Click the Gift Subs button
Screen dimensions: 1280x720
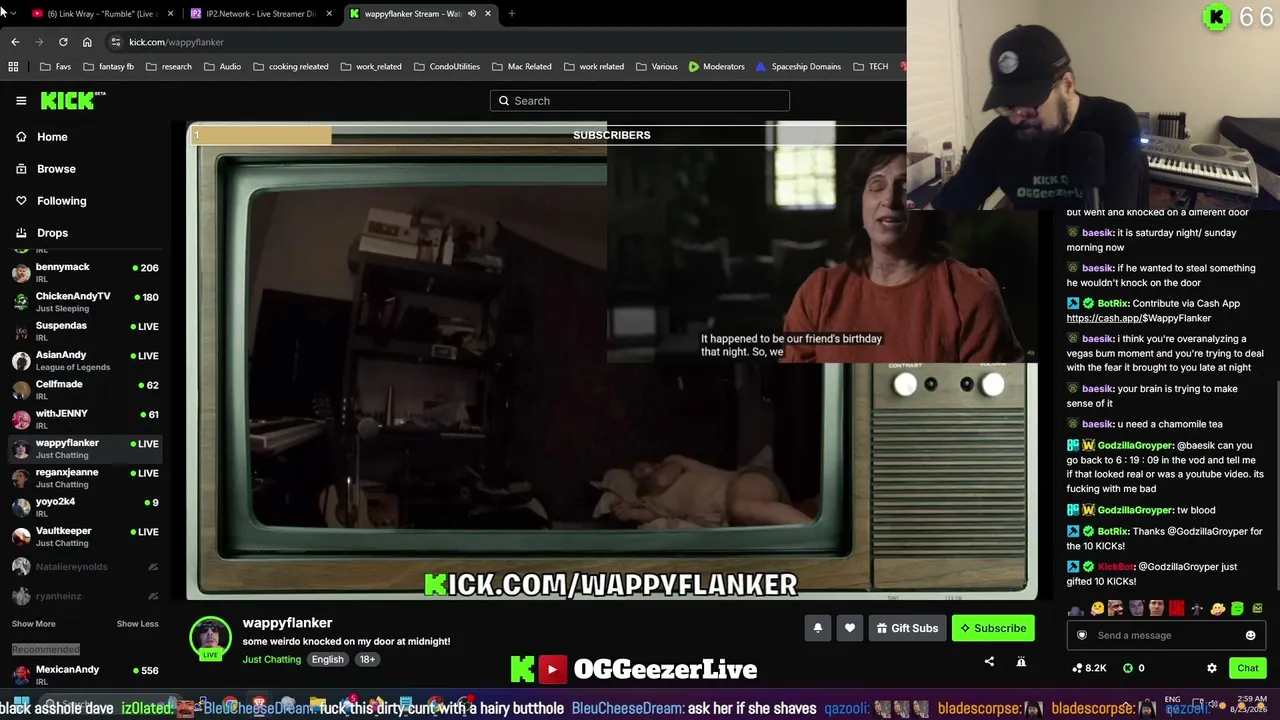click(x=908, y=628)
